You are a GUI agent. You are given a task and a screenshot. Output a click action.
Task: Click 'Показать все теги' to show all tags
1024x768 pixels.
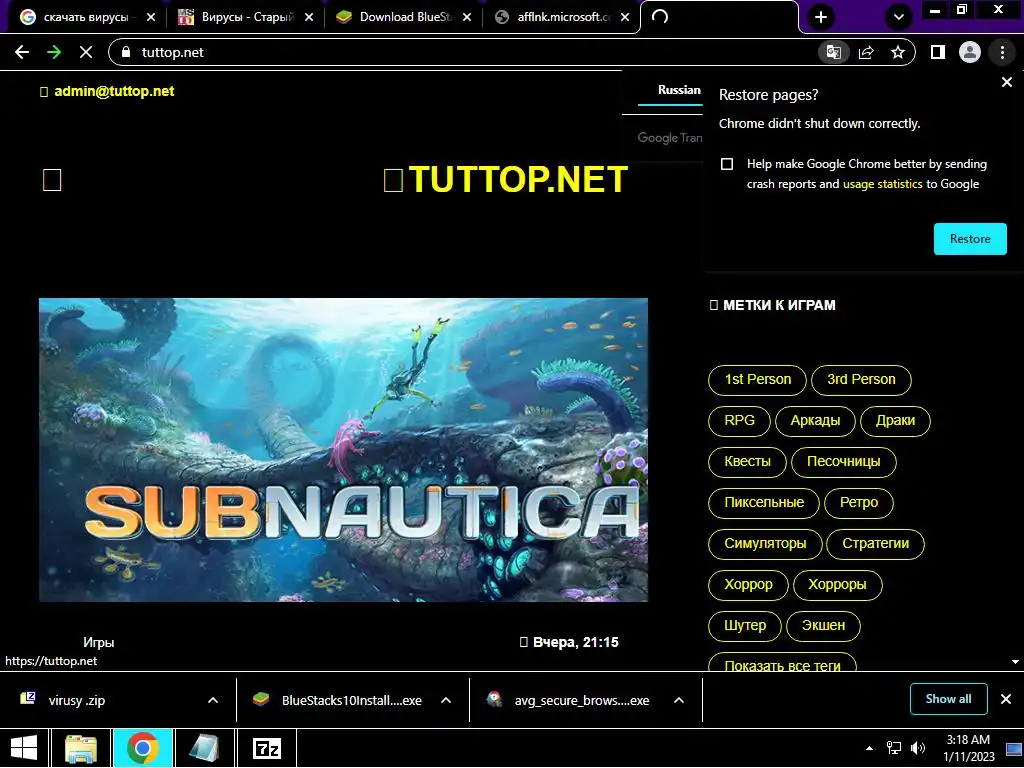coord(782,664)
